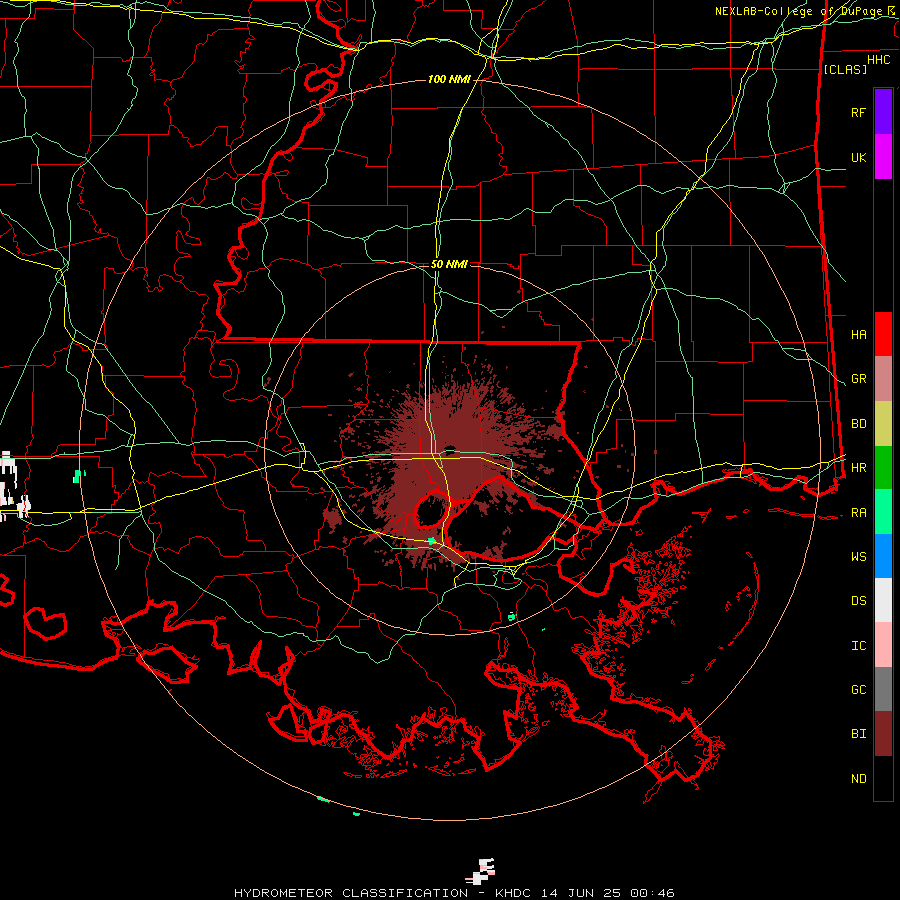Click the WS legend label
The image size is (900, 900).
(x=858, y=557)
